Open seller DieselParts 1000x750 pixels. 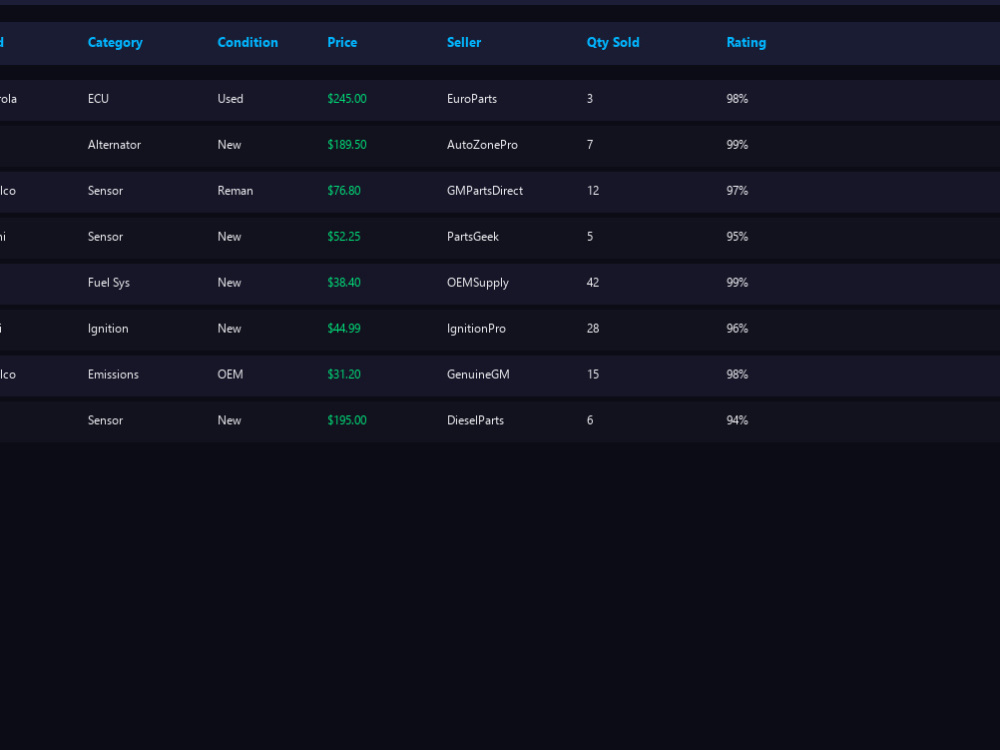click(475, 420)
